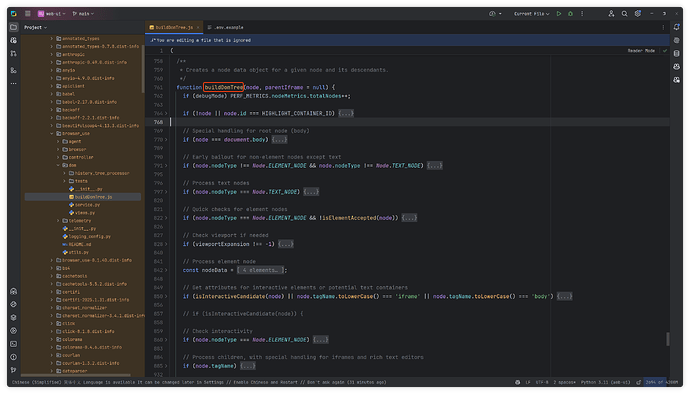The height and width of the screenshot is (394, 690).
Task: Toggle the Project tool window folder icon
Action: [14, 27]
